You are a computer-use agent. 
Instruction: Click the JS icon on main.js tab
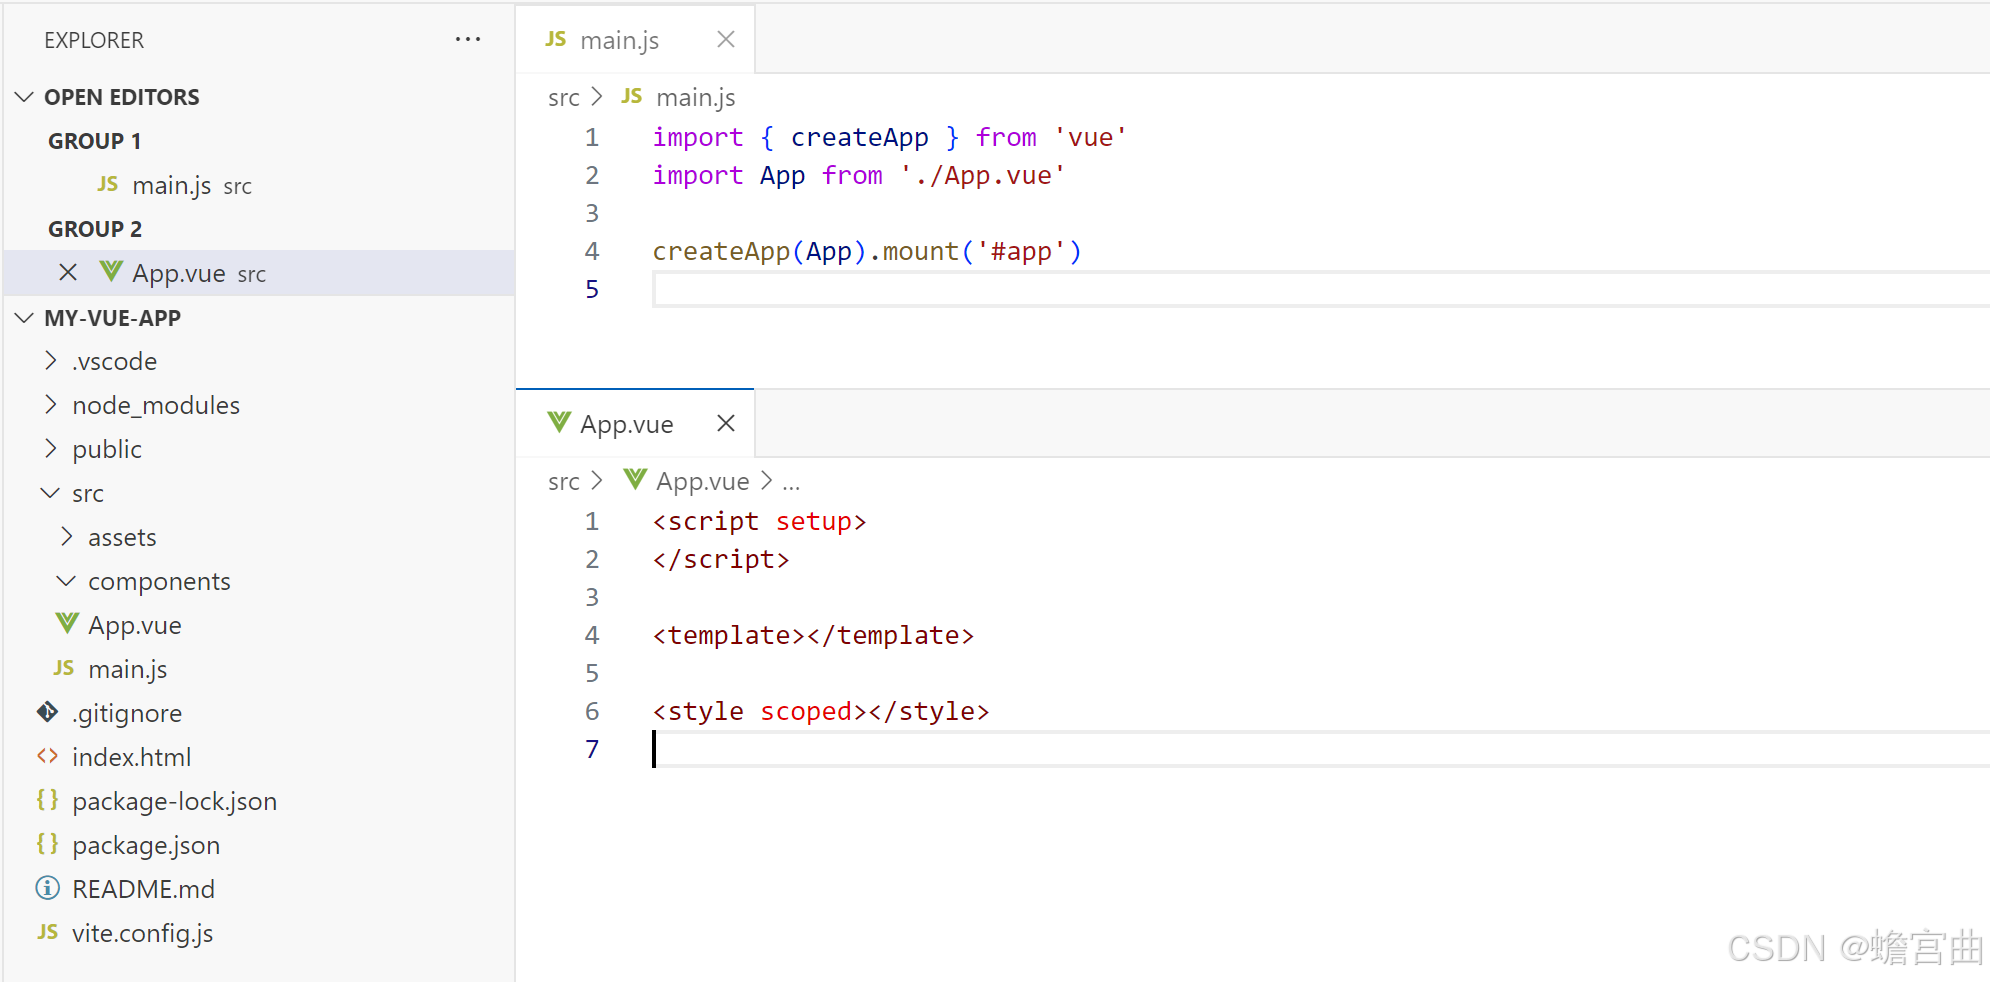pyautogui.click(x=556, y=39)
